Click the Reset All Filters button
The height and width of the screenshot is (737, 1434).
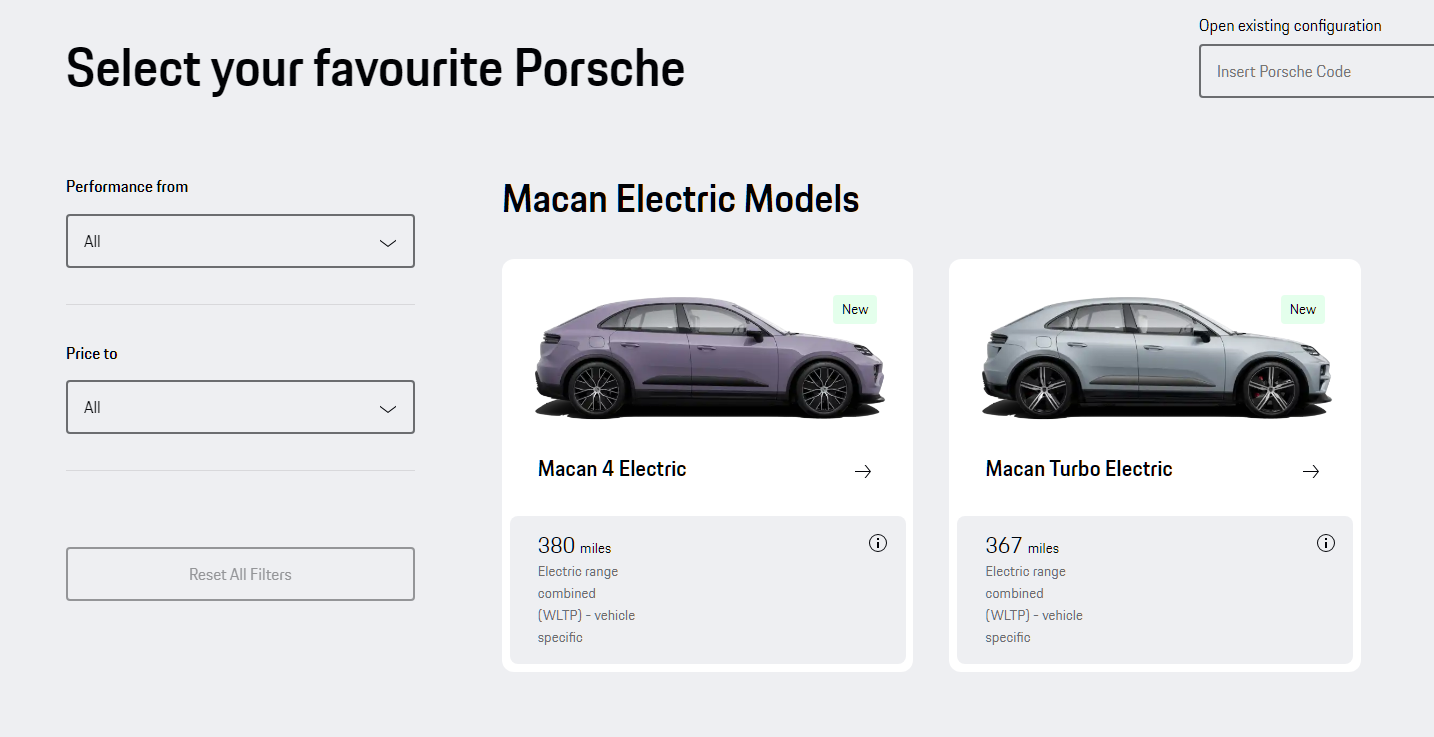click(x=240, y=573)
